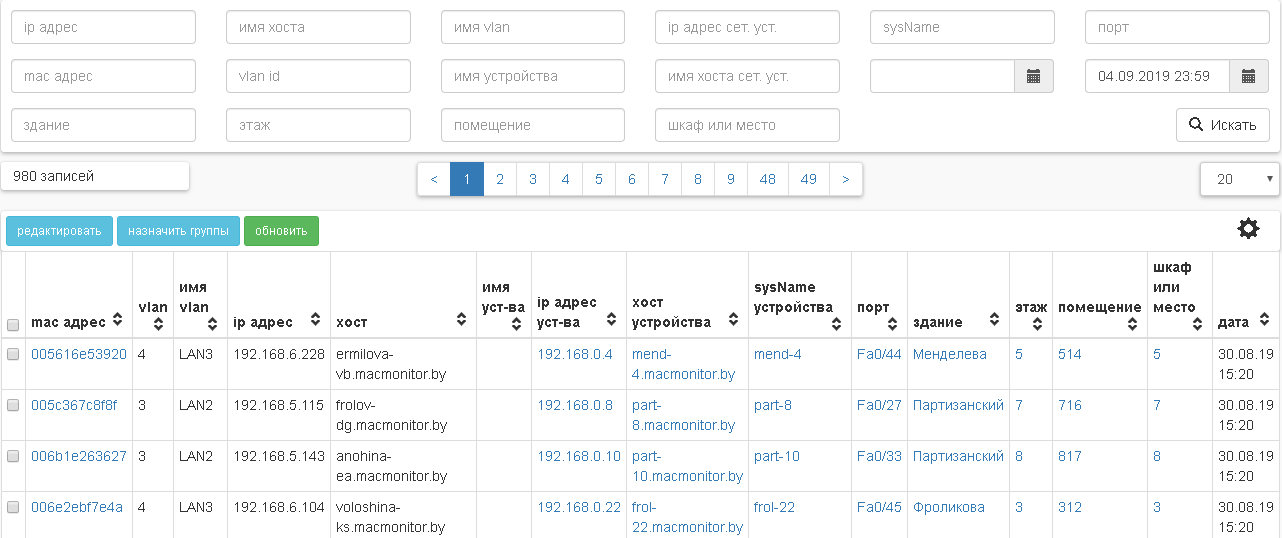This screenshot has width=1282, height=538.
Task: Click calendar icon beside the empty date field
Action: [x=1034, y=76]
